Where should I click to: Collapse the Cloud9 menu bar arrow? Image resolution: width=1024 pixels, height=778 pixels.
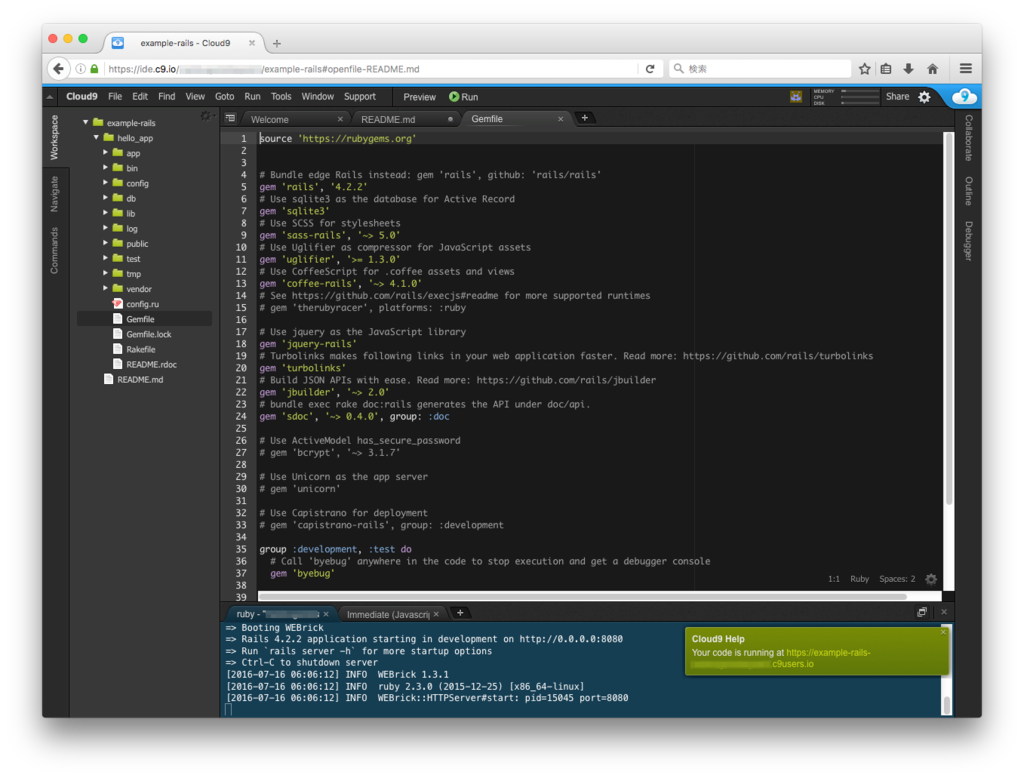(50, 97)
